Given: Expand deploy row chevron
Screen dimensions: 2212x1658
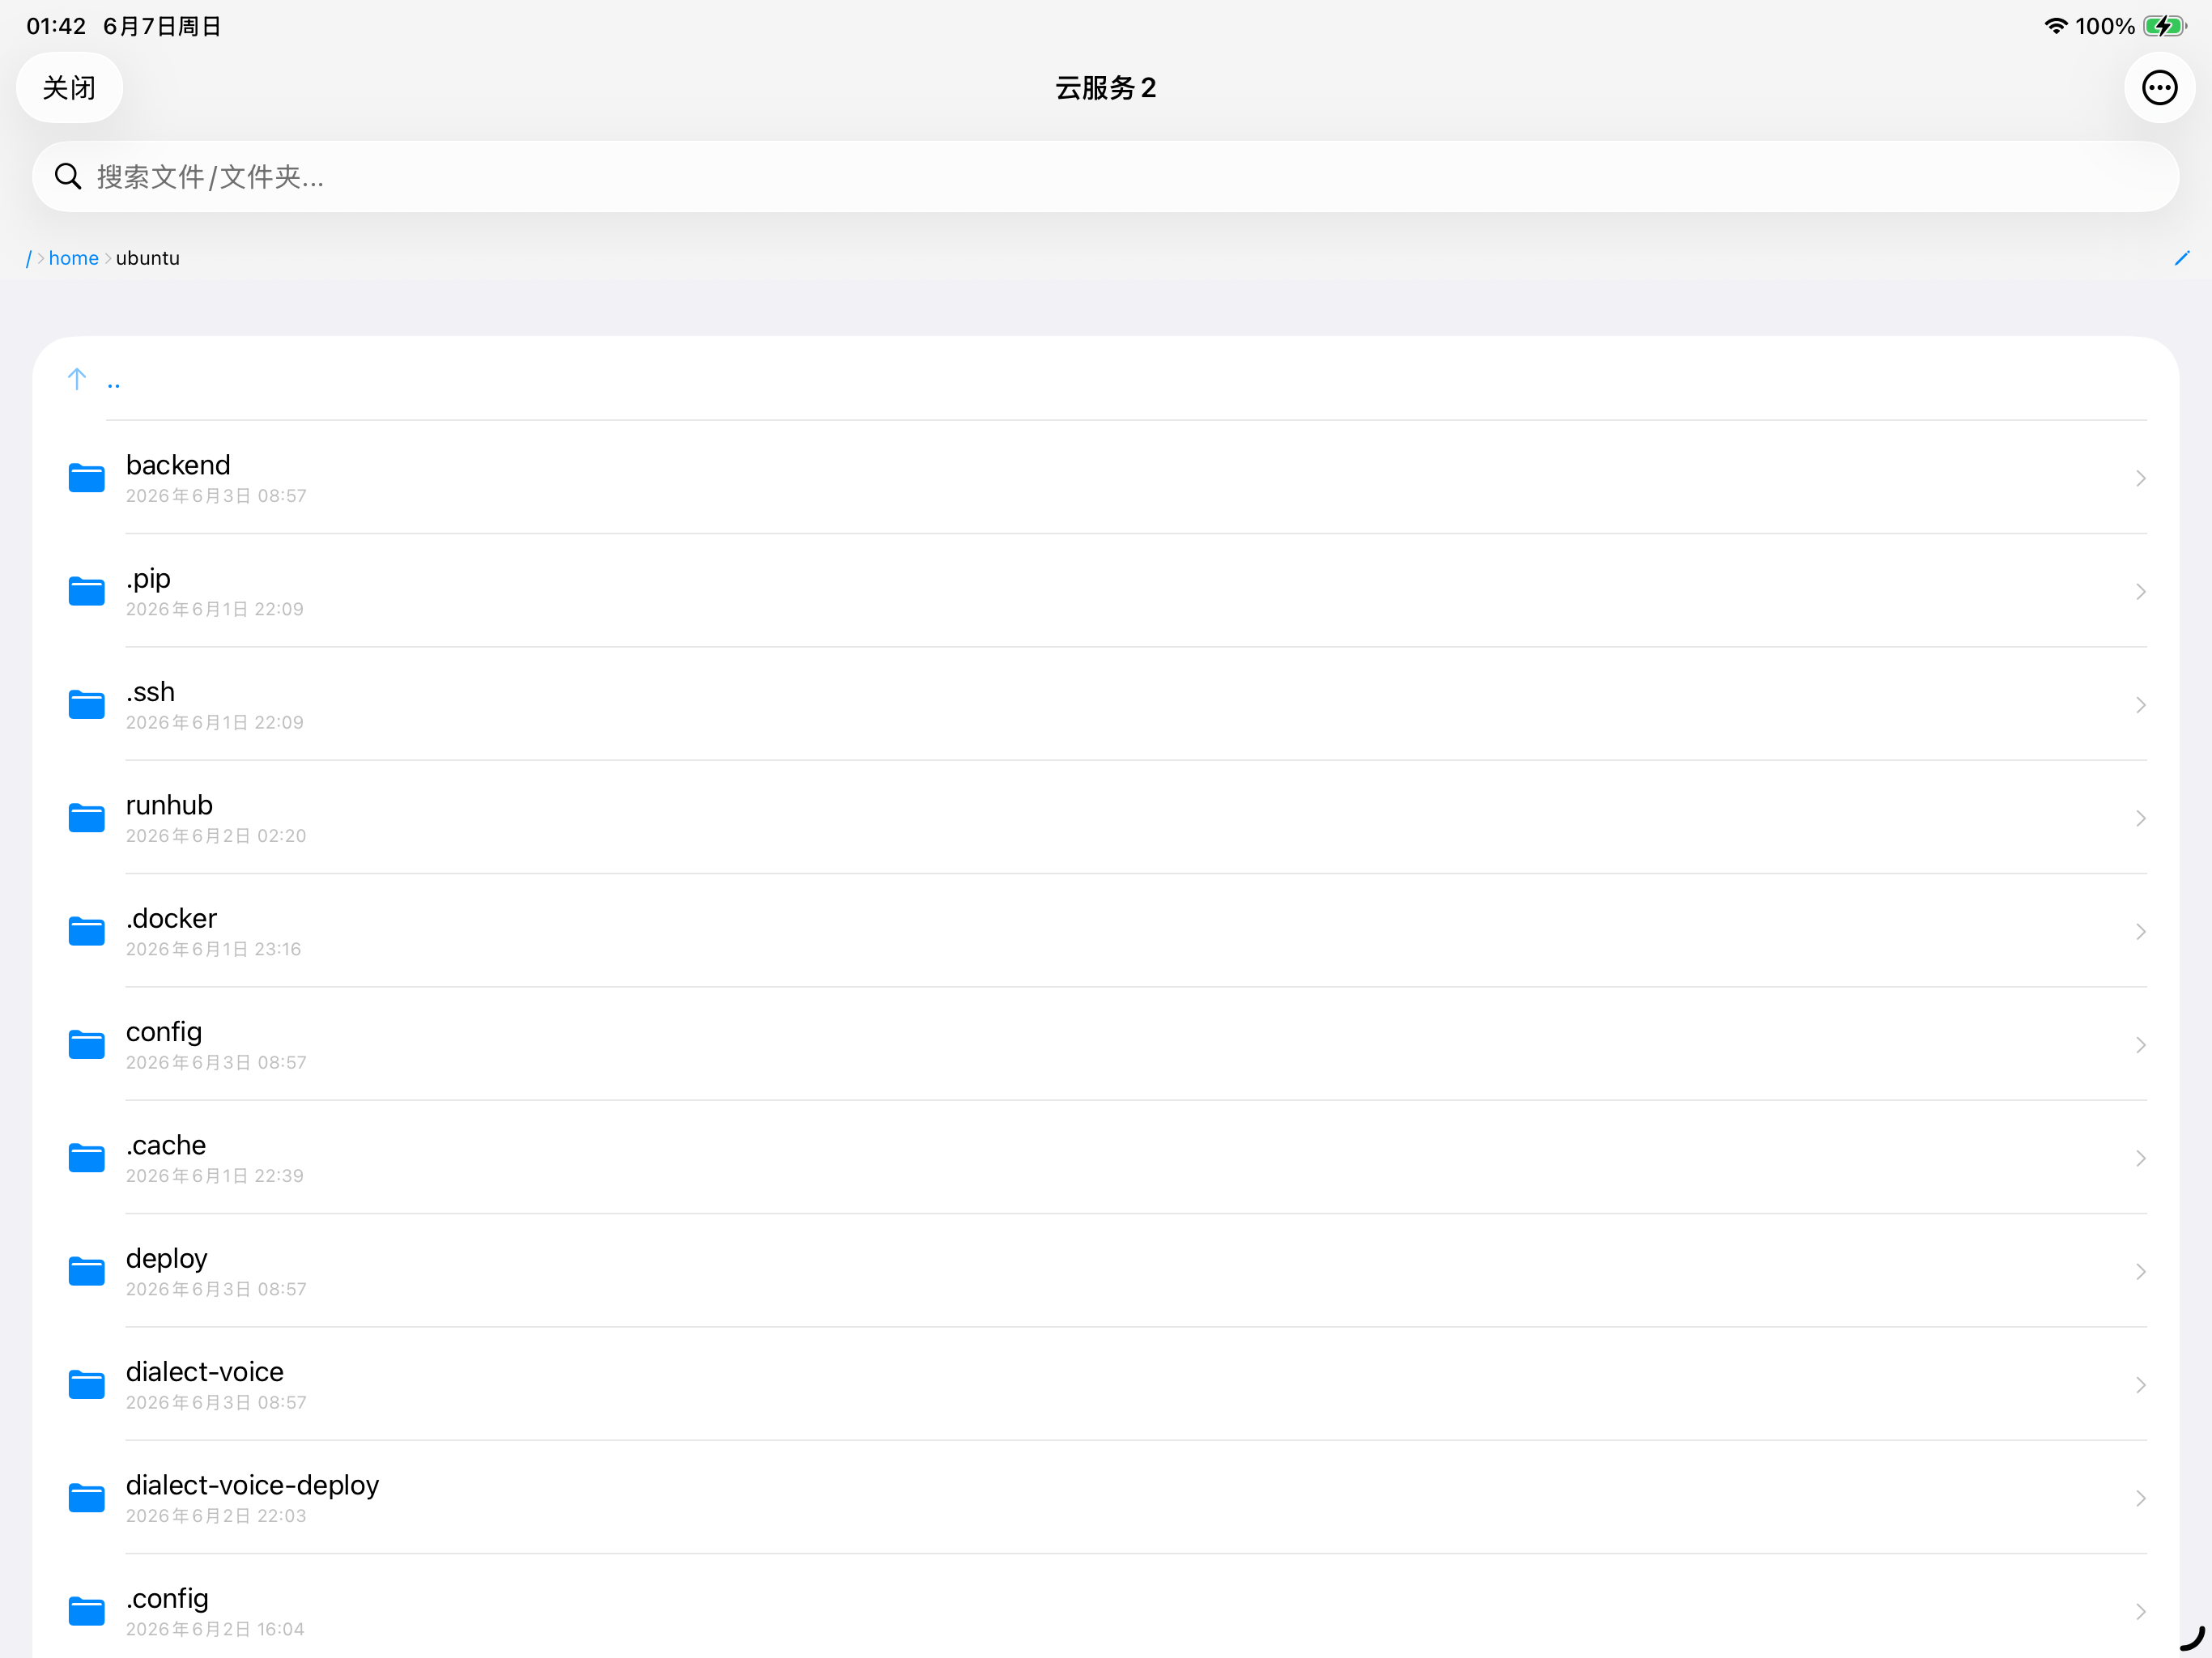Looking at the screenshot, I should pyautogui.click(x=2141, y=1271).
